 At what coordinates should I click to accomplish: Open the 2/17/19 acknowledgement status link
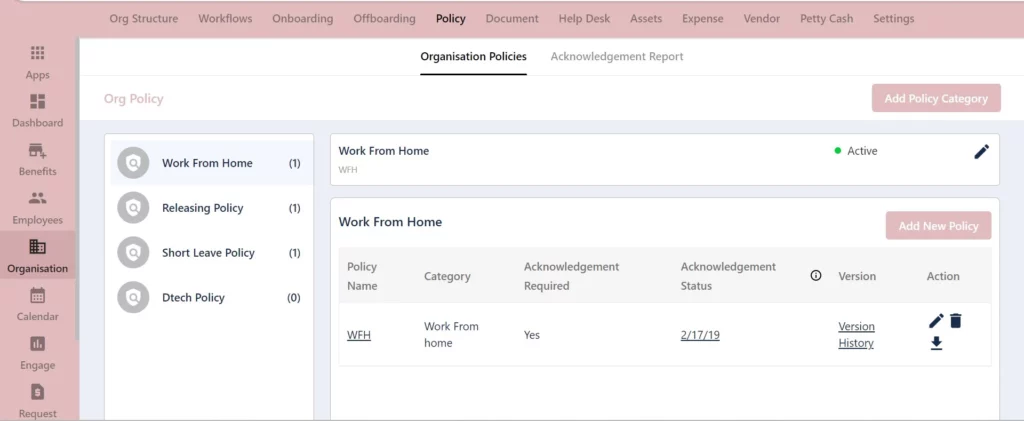(x=699, y=335)
